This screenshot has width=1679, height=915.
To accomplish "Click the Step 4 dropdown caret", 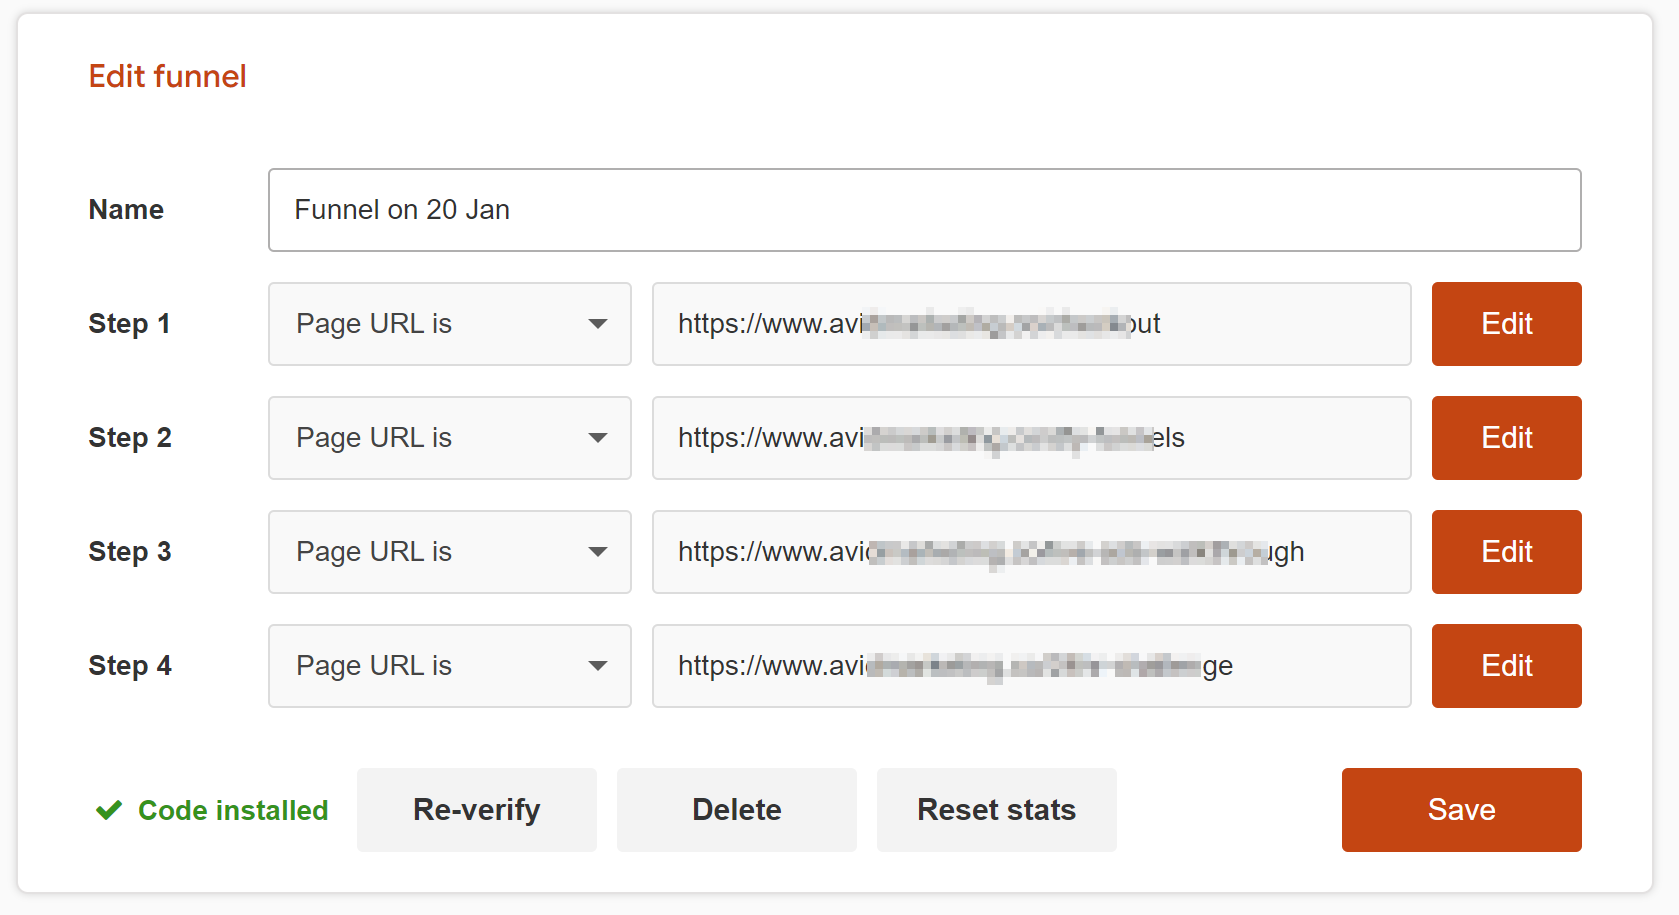I will pos(598,666).
